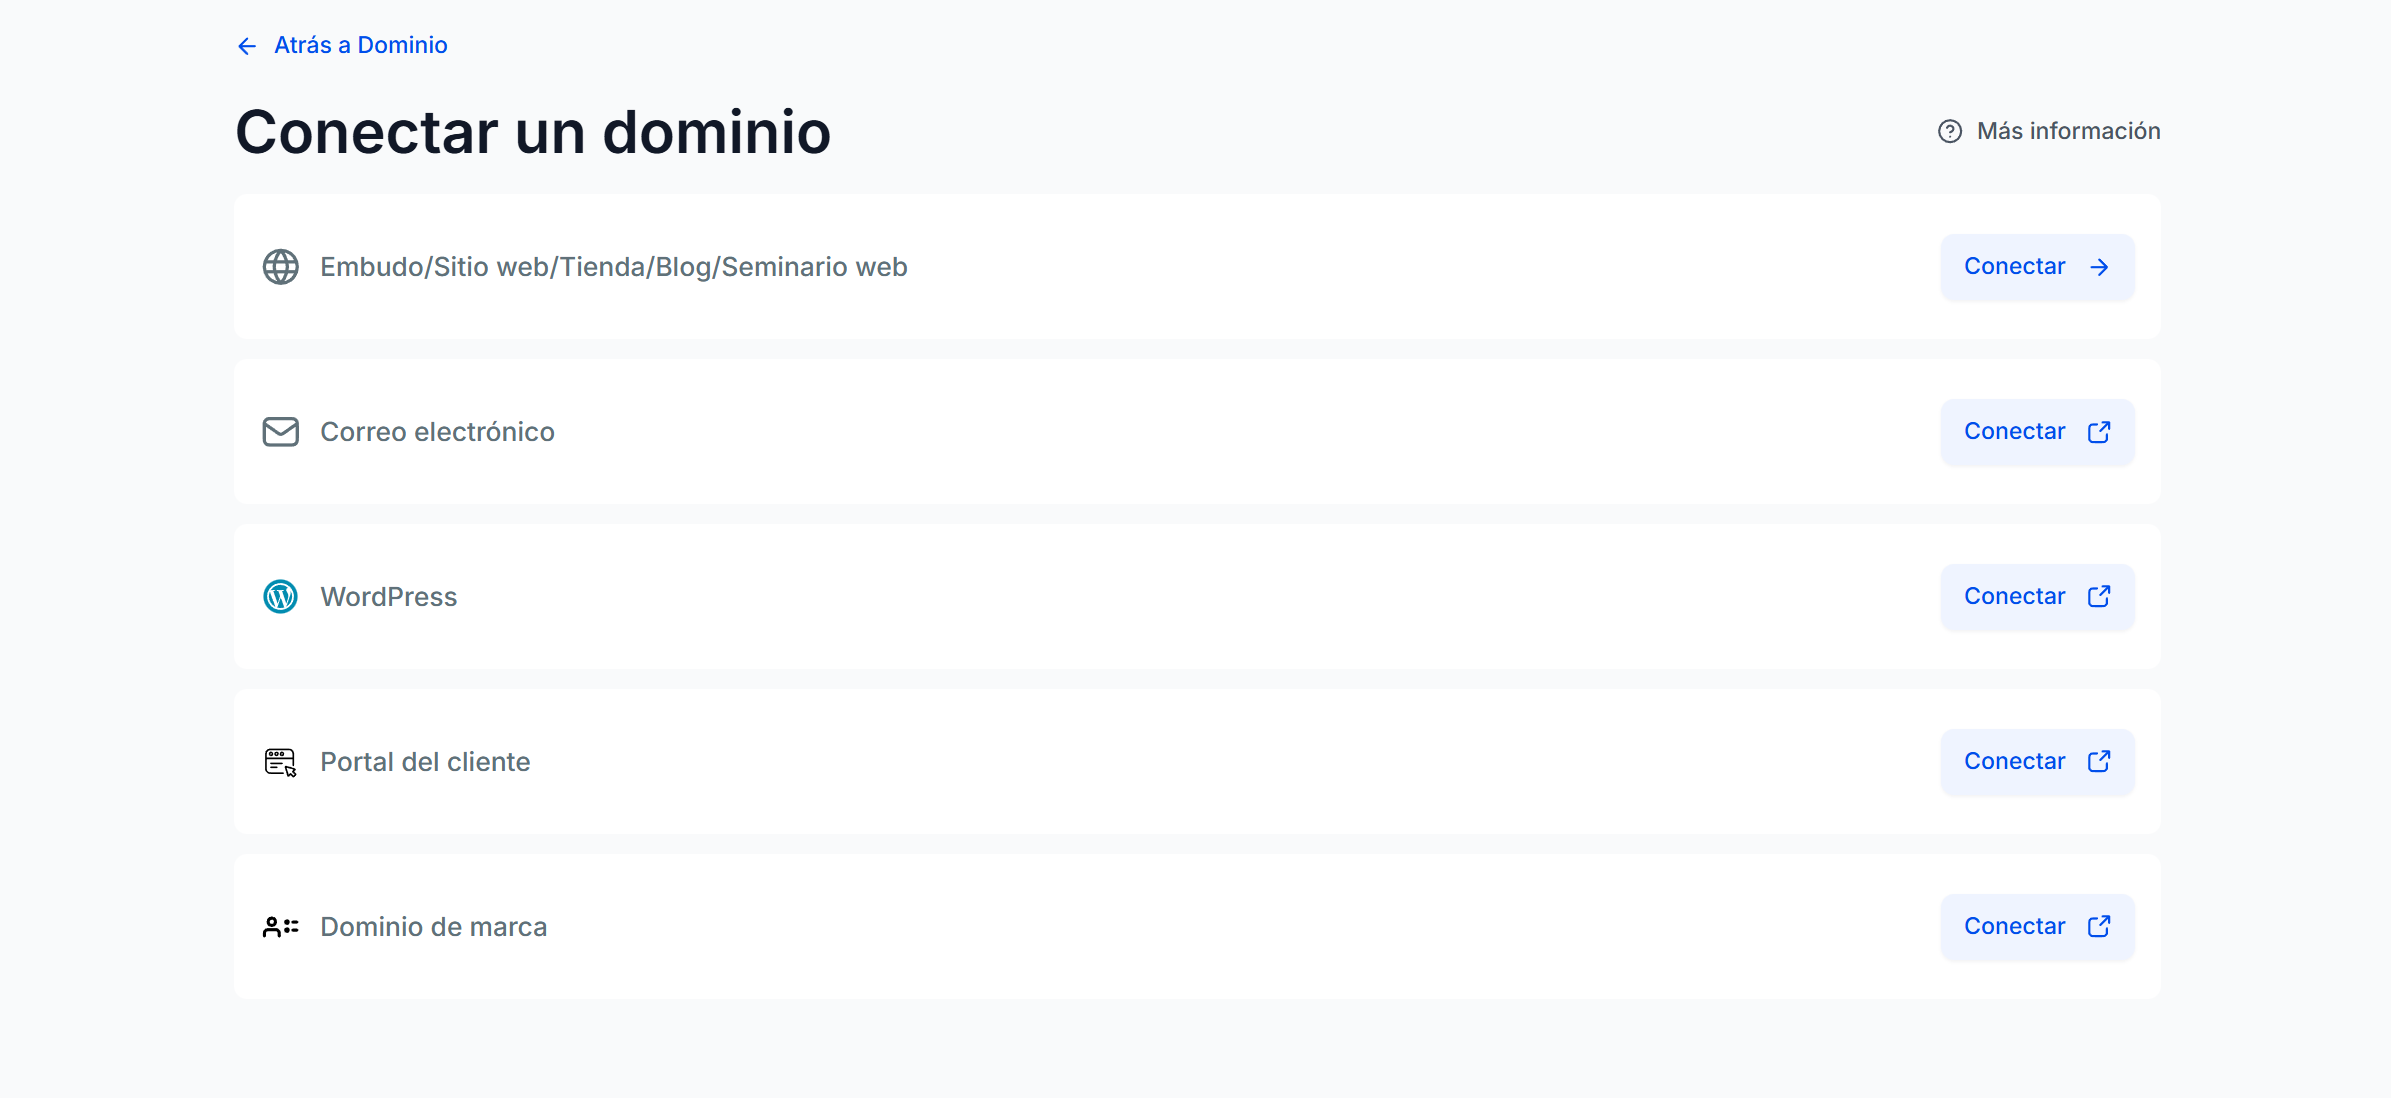The width and height of the screenshot is (2391, 1098).
Task: Click the arrow icon in the Embudo Conectar button
Action: pyautogui.click(x=2099, y=267)
